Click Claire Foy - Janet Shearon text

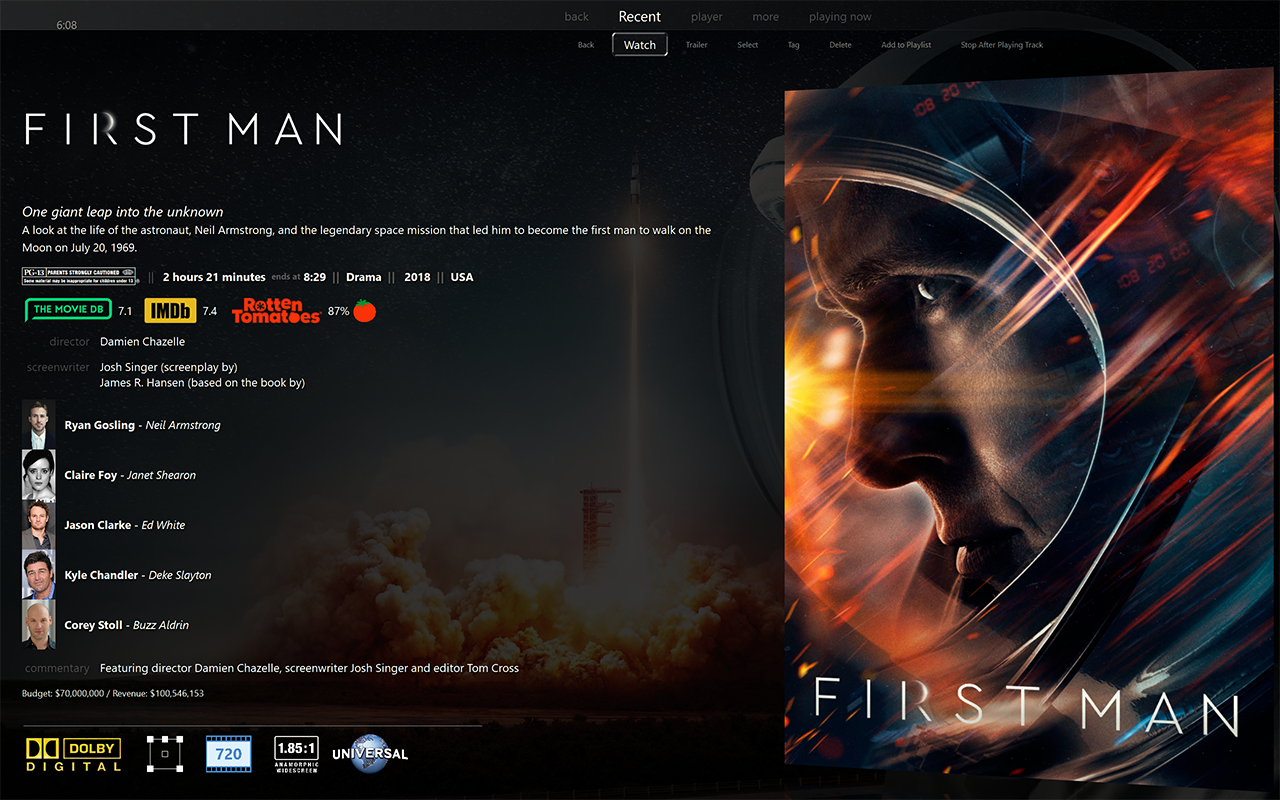[130, 475]
